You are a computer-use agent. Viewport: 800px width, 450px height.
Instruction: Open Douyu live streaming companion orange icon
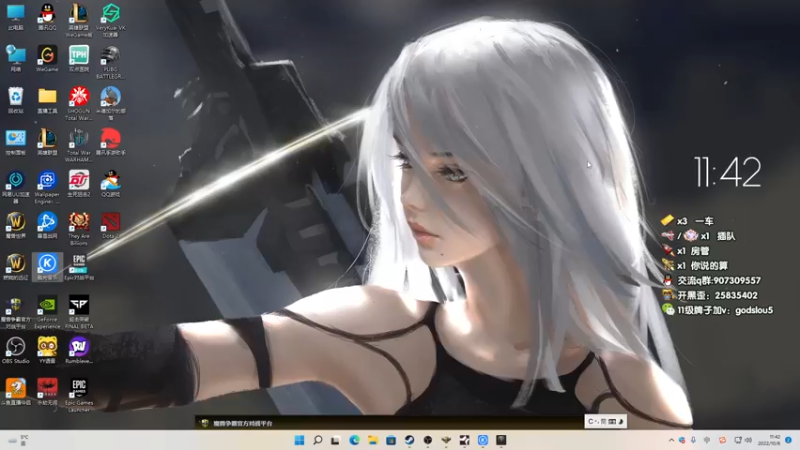[16, 392]
